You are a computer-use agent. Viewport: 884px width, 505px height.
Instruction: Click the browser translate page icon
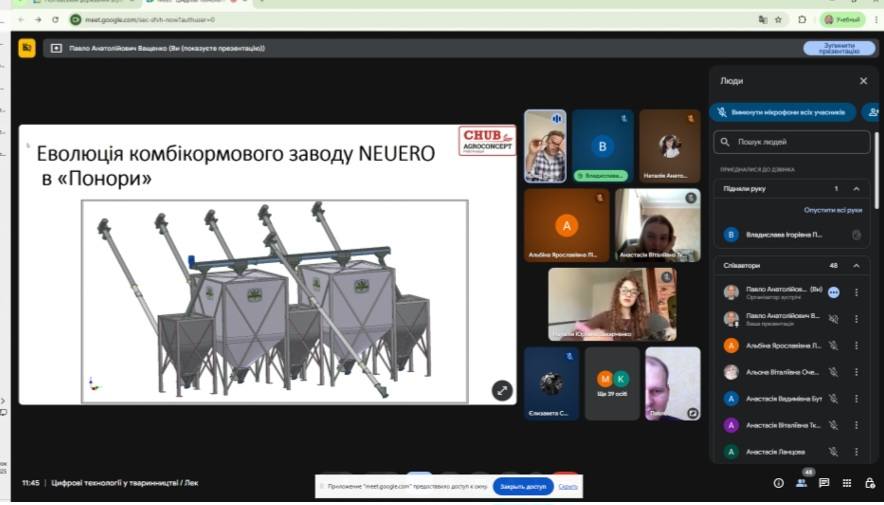click(x=762, y=19)
